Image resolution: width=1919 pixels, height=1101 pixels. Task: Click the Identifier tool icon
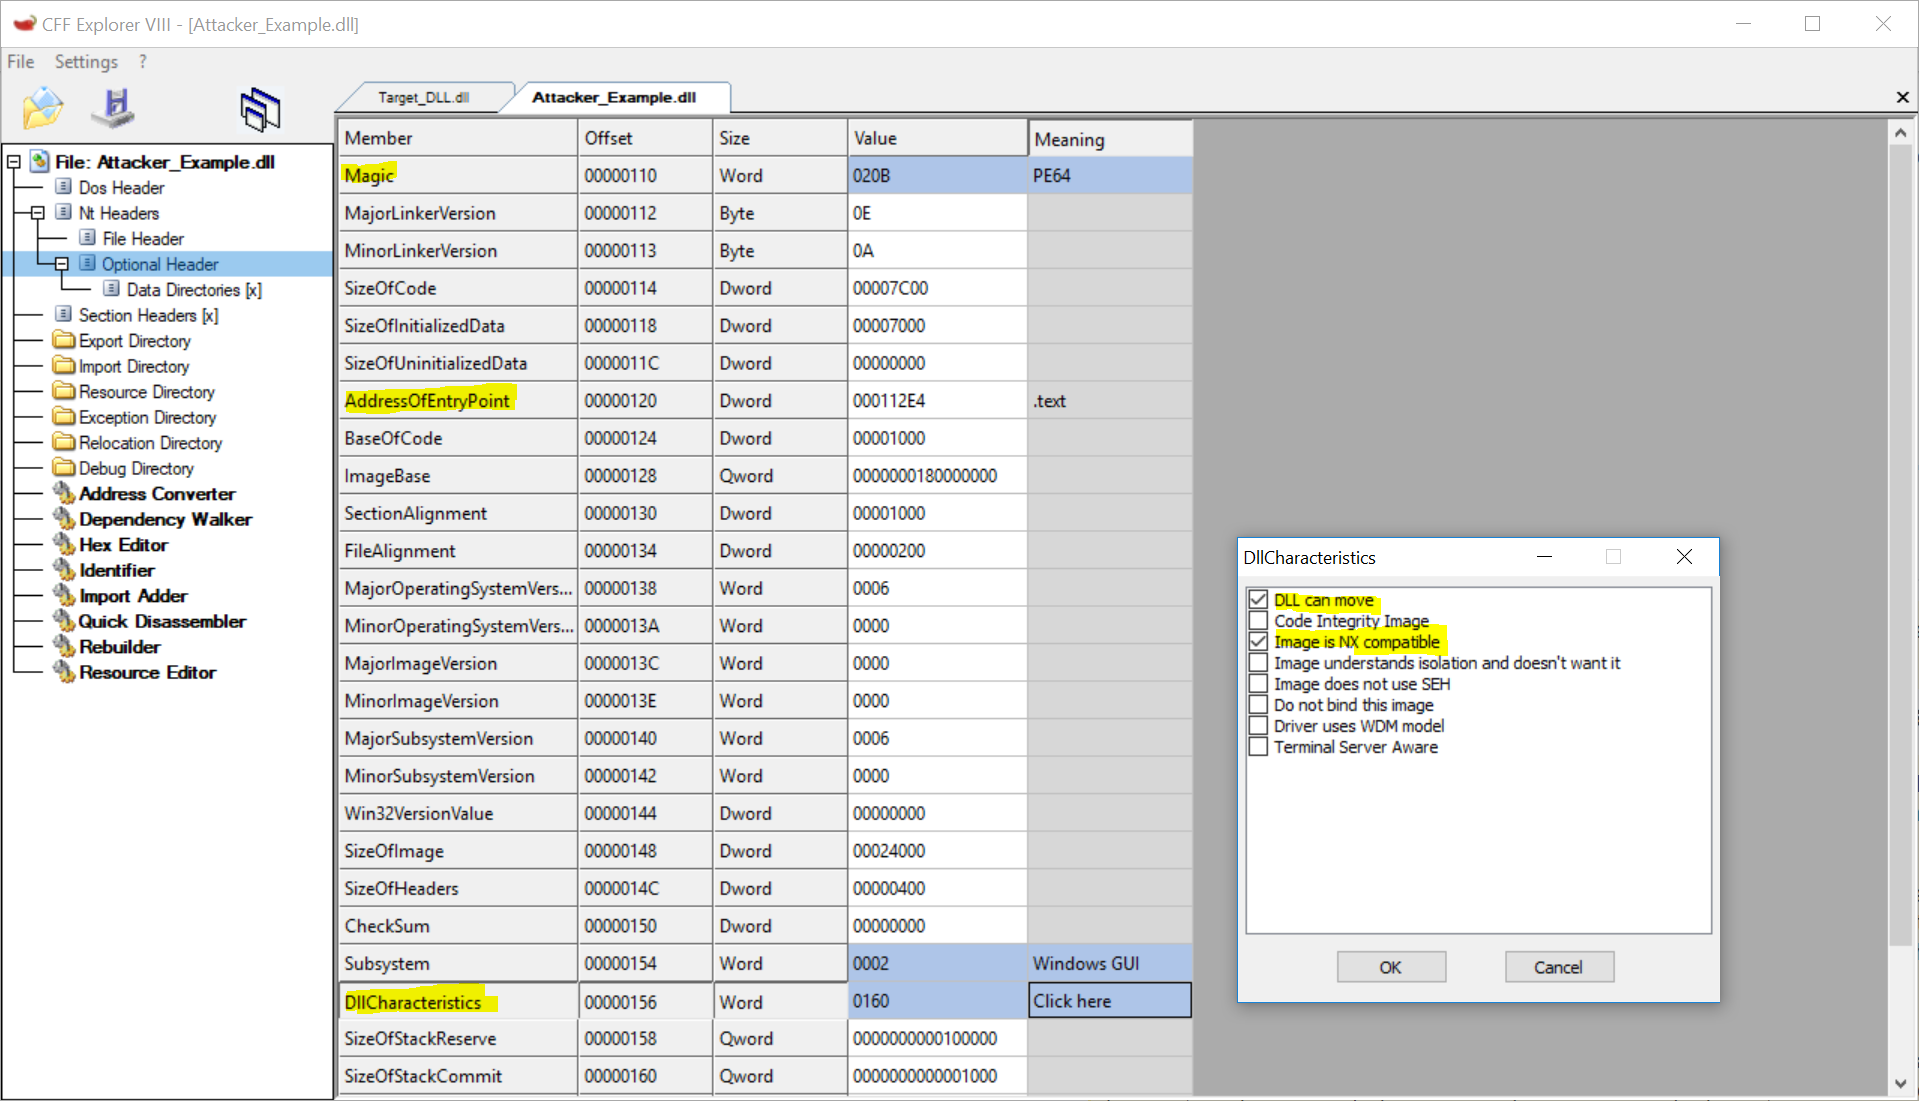tap(64, 569)
